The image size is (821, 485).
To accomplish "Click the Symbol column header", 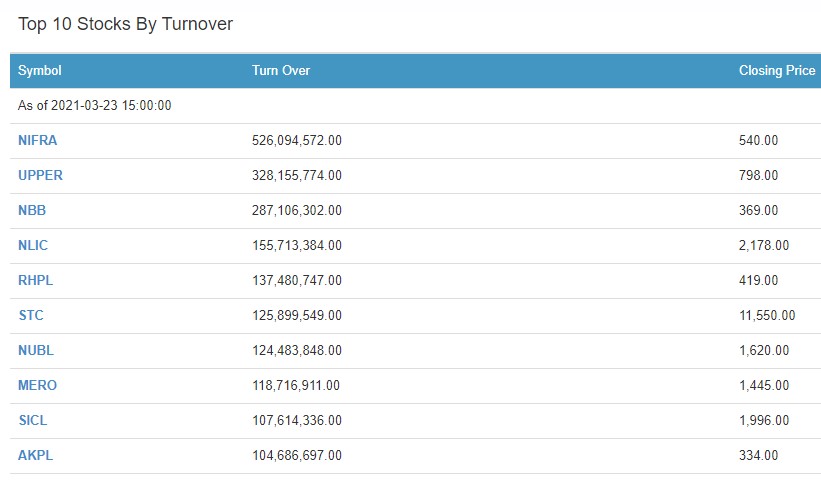I will point(40,71).
